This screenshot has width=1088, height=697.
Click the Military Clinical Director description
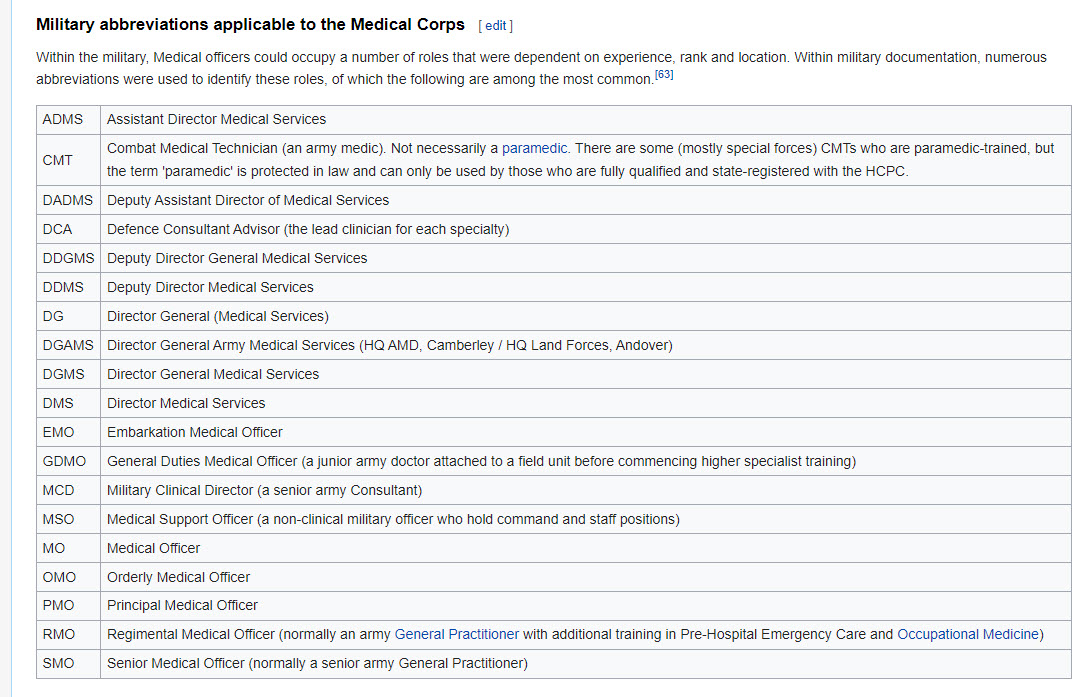point(264,490)
